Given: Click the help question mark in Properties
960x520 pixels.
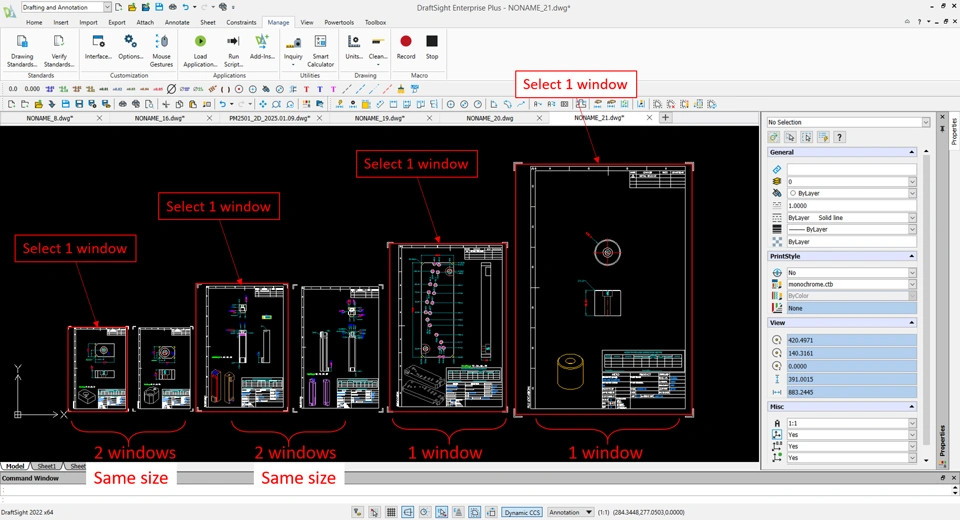Looking at the screenshot, I should (x=839, y=137).
